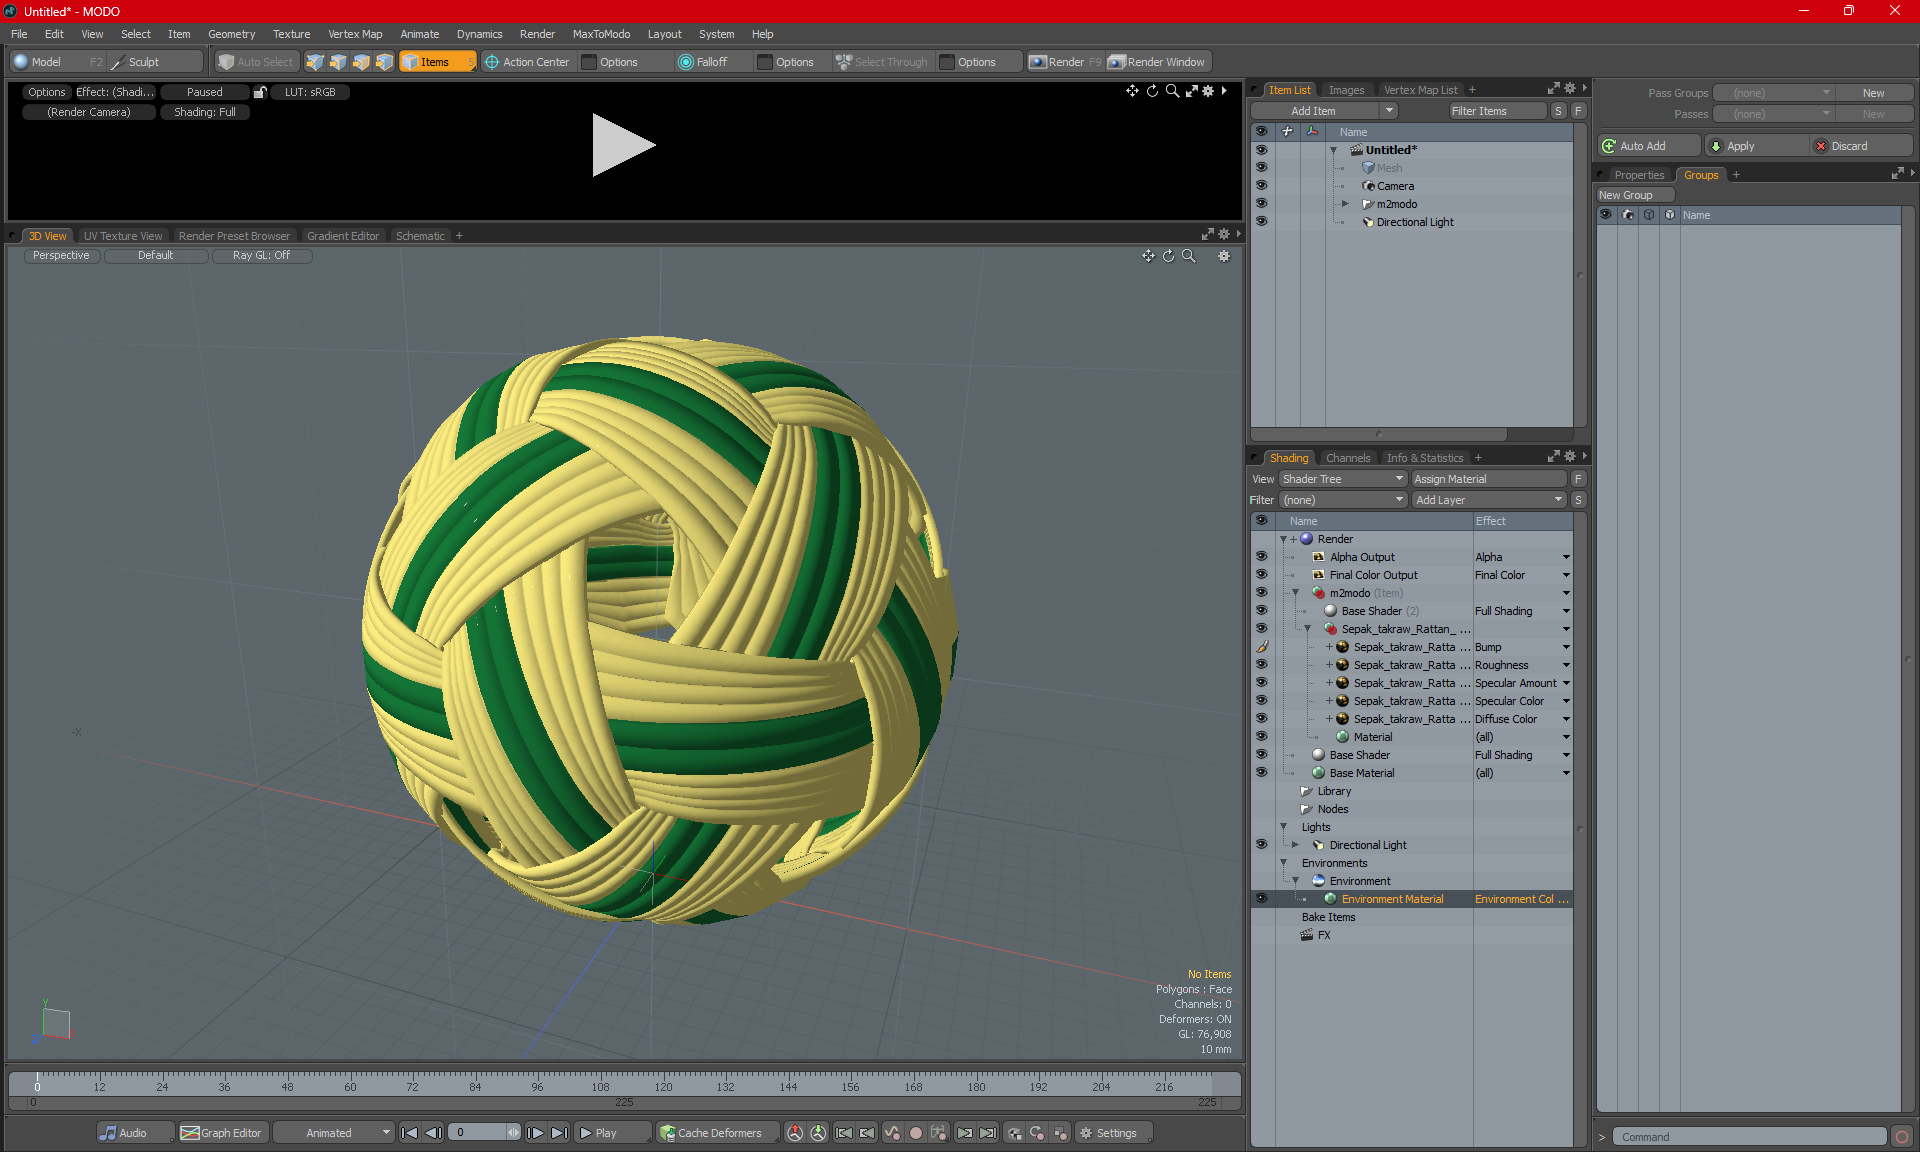Go to last frame
This screenshot has height=1152, width=1920.
pyautogui.click(x=559, y=1133)
